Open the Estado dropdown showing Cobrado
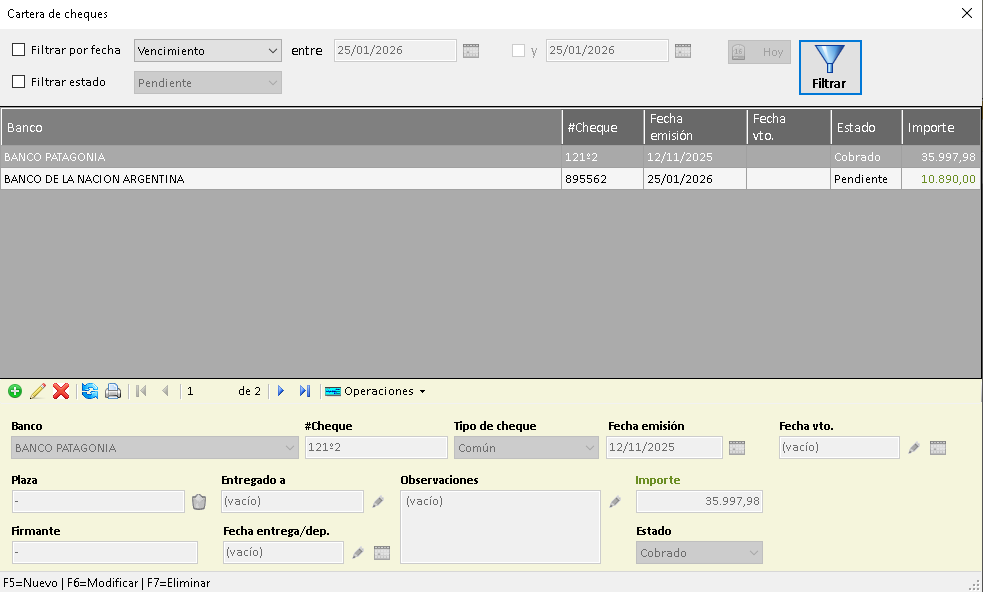The height and width of the screenshot is (592, 983). (699, 553)
